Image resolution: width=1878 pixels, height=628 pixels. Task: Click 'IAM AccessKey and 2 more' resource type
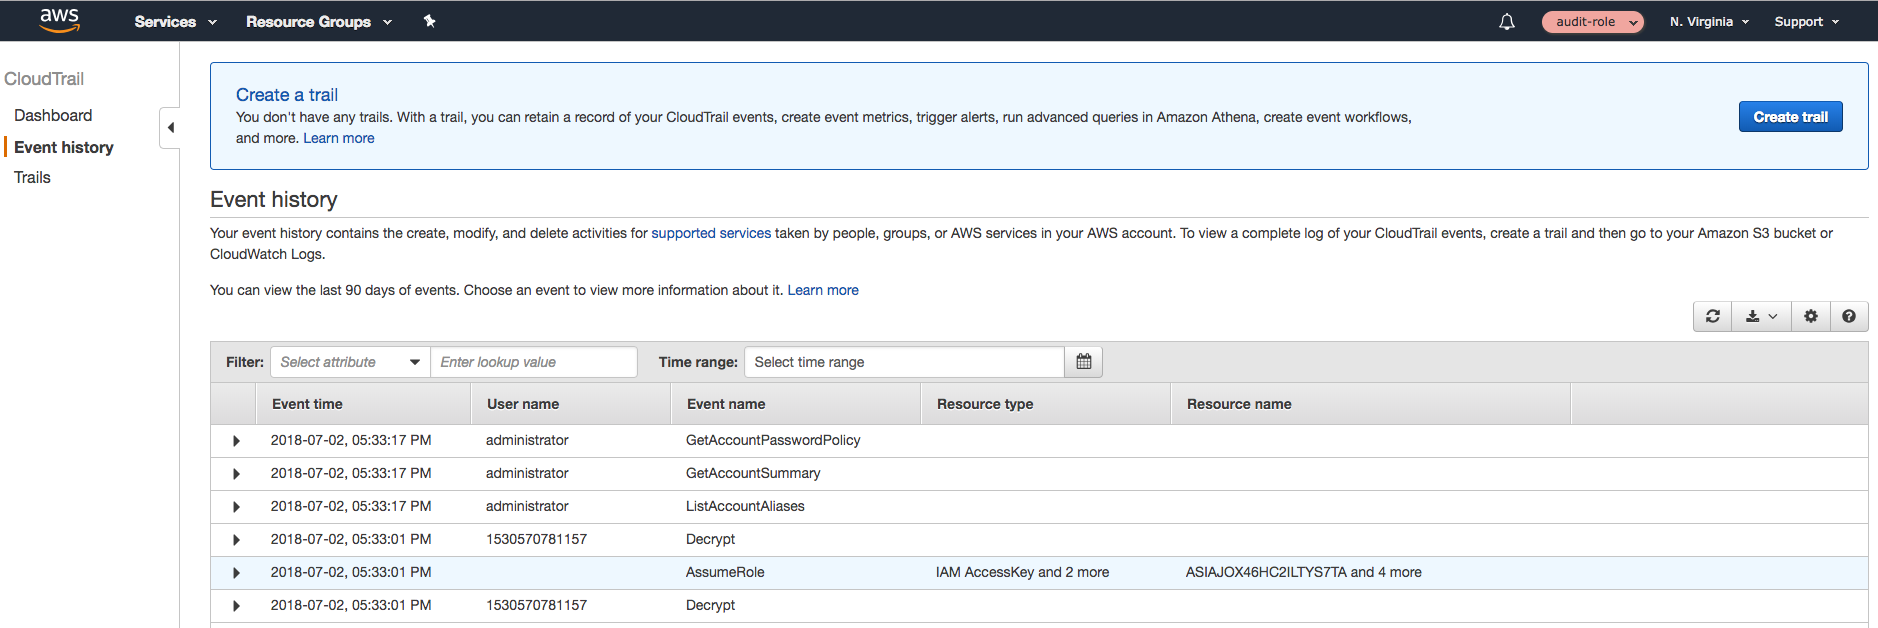pos(1022,572)
